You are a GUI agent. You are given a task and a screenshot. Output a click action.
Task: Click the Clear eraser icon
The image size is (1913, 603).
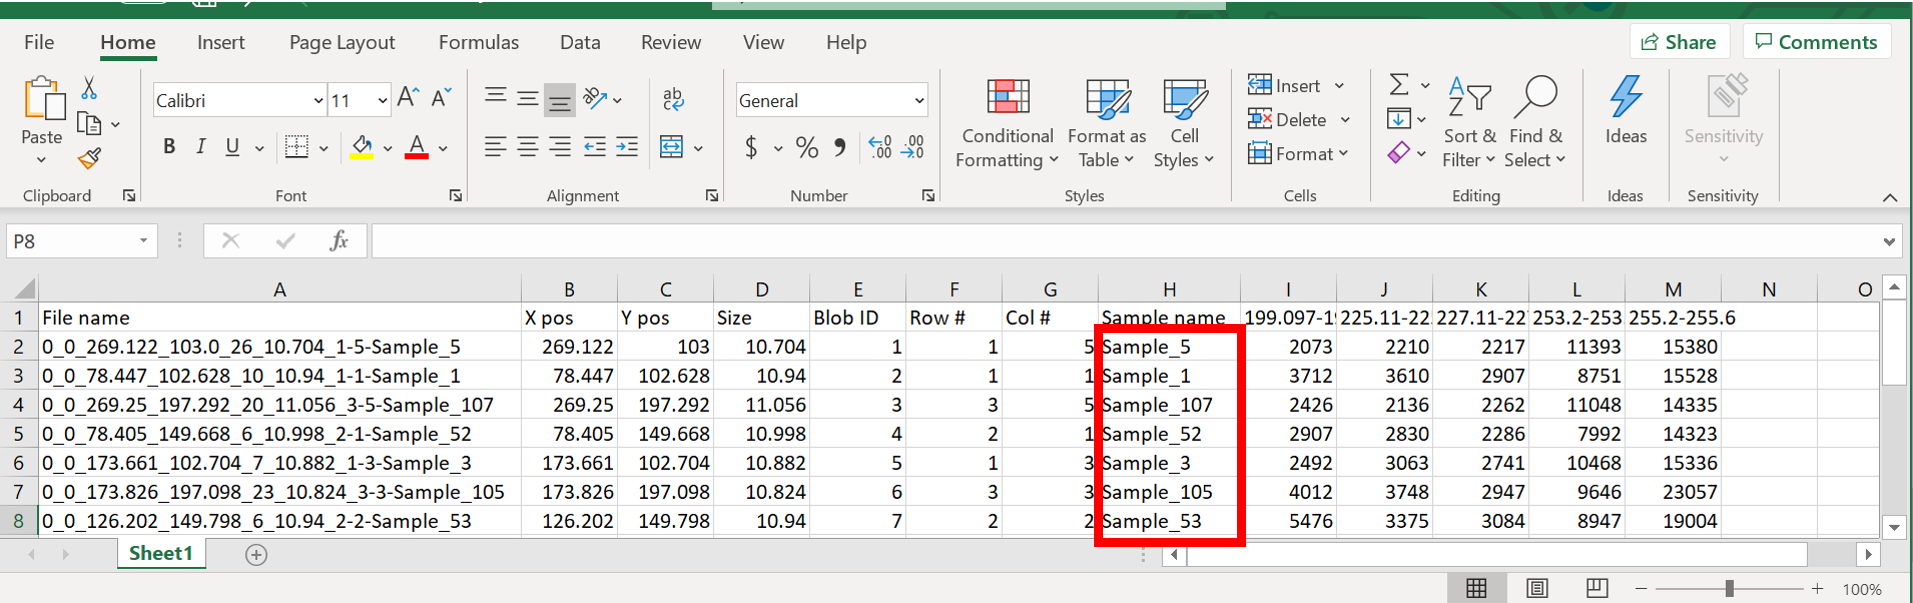pyautogui.click(x=1399, y=153)
